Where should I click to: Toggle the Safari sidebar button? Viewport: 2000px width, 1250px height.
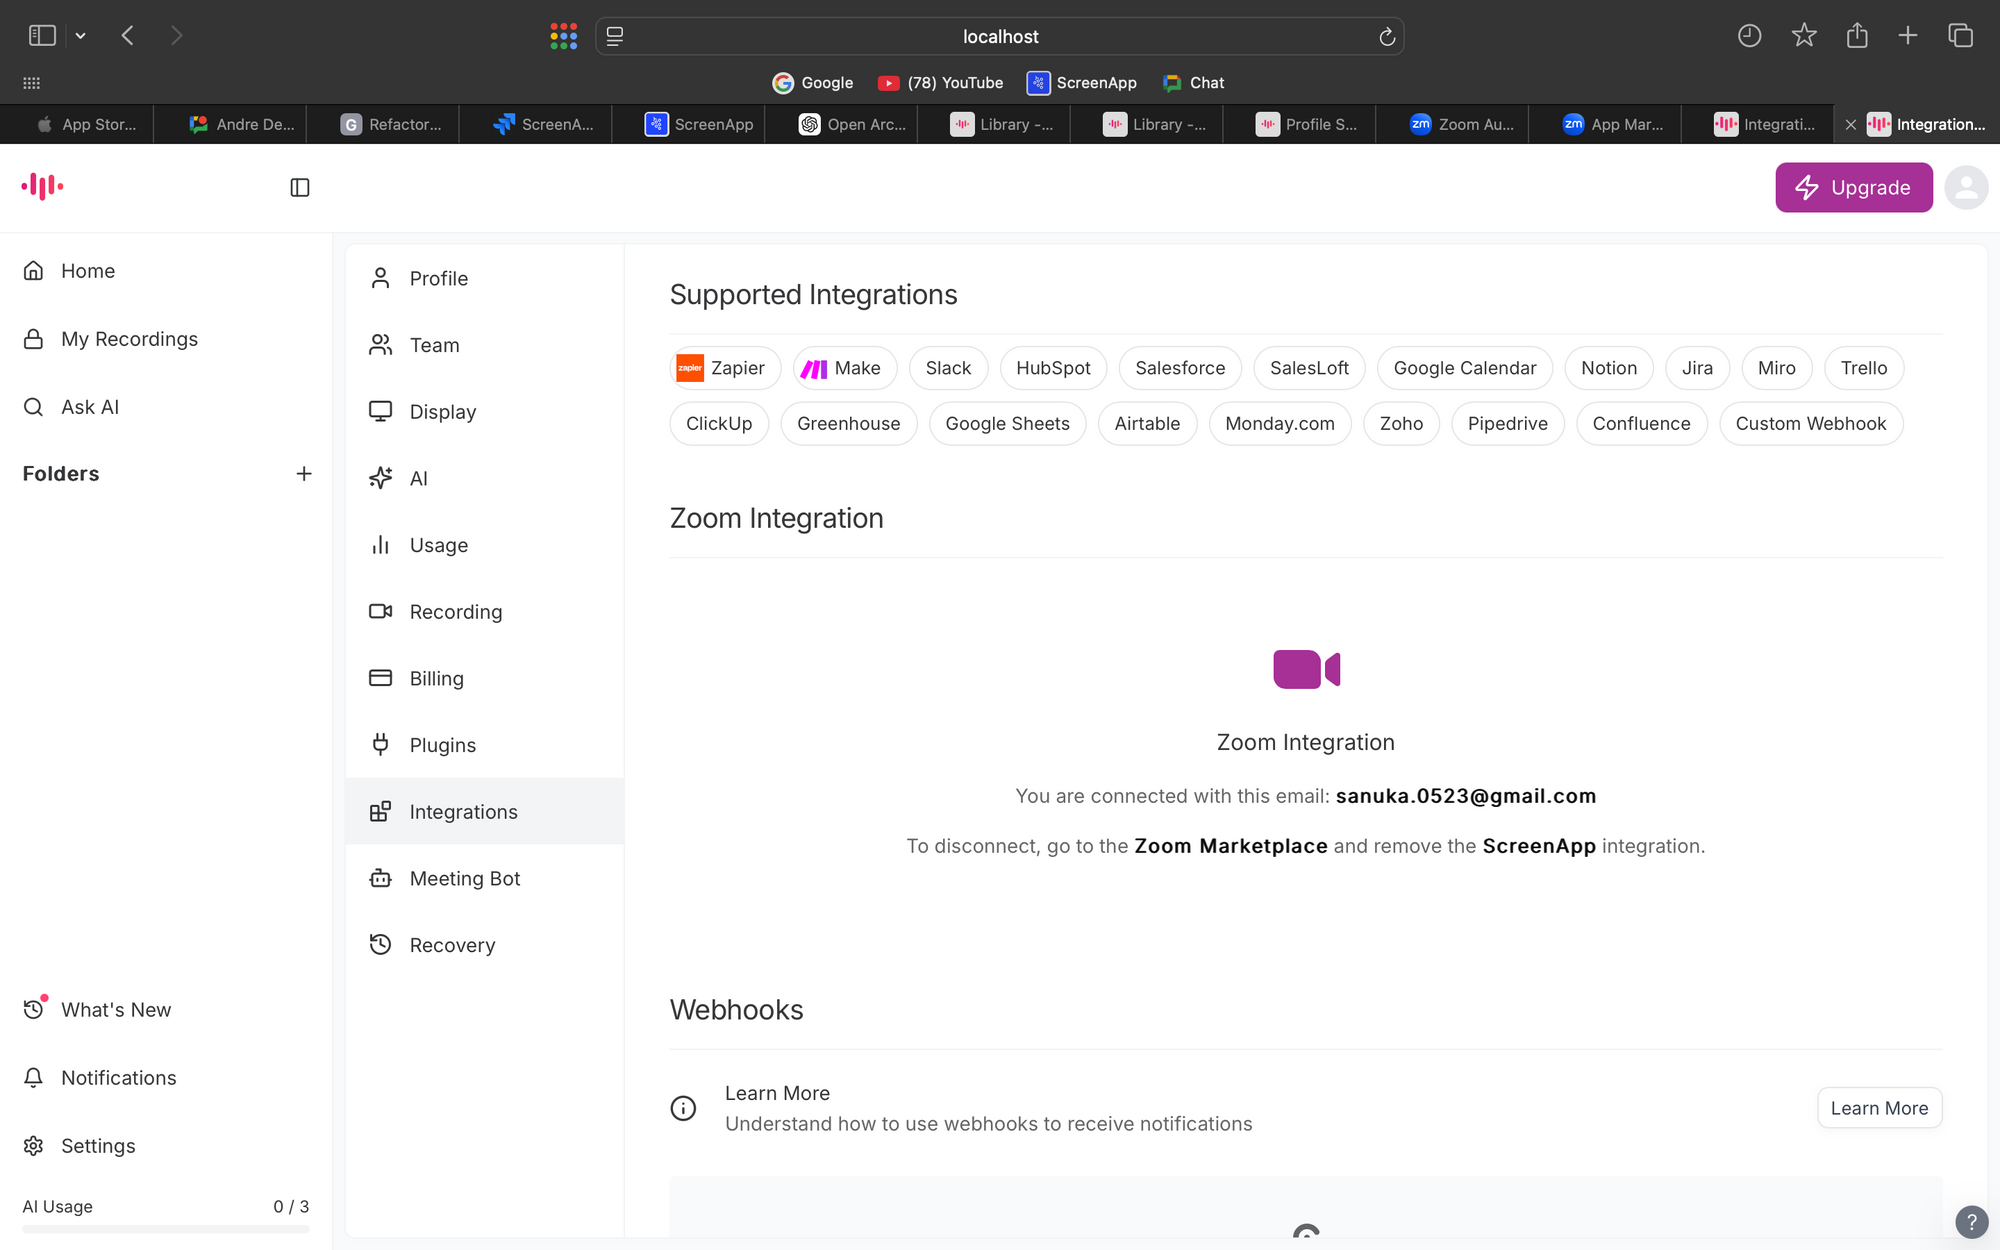42,36
